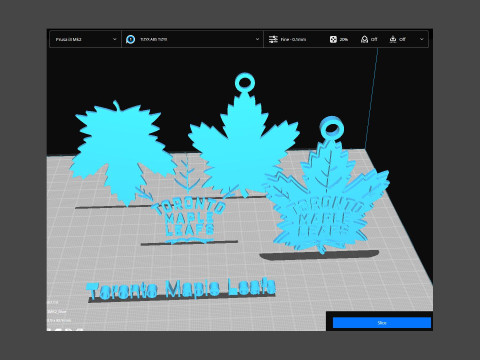This screenshot has height=360, width=480.
Task: Open the material and nozzle selector dropdown
Action: tap(192, 39)
